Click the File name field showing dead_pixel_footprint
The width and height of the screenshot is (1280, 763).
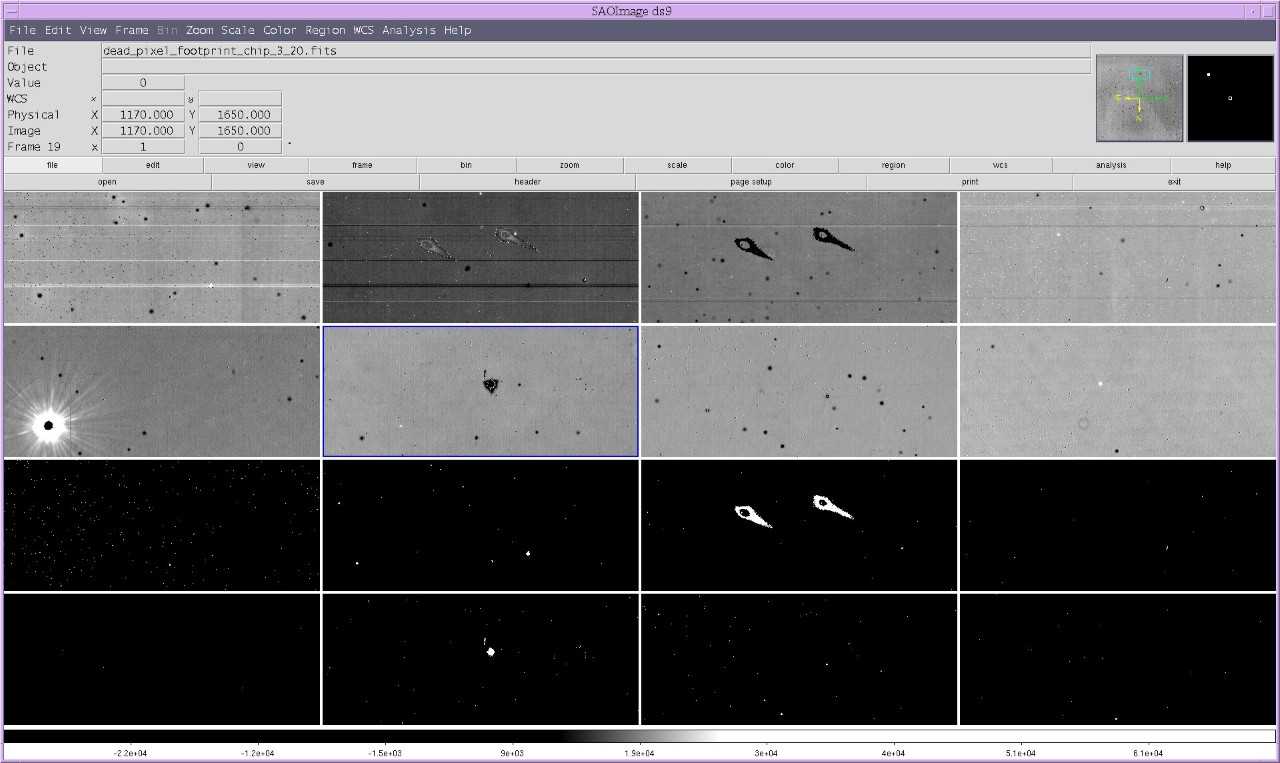tap(595, 50)
